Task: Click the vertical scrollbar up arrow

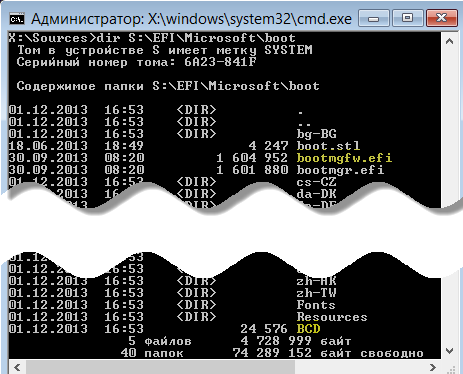Action: [449, 41]
